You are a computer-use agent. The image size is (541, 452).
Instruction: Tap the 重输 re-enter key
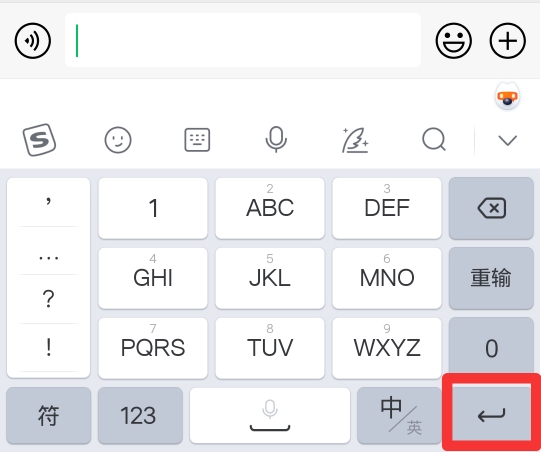coord(491,278)
